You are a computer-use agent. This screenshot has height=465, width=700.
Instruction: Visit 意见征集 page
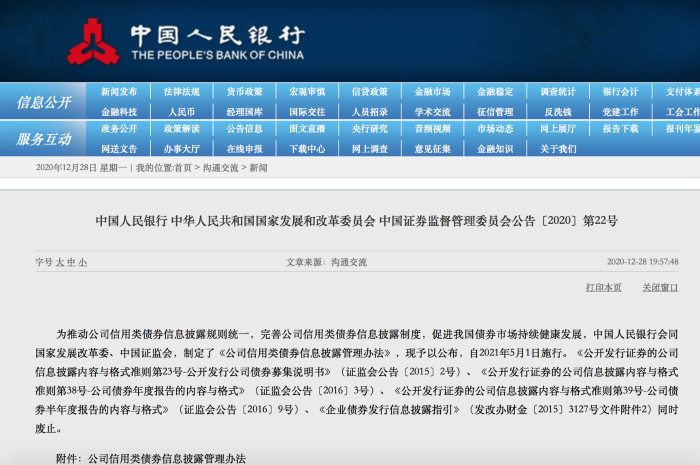[433, 149]
